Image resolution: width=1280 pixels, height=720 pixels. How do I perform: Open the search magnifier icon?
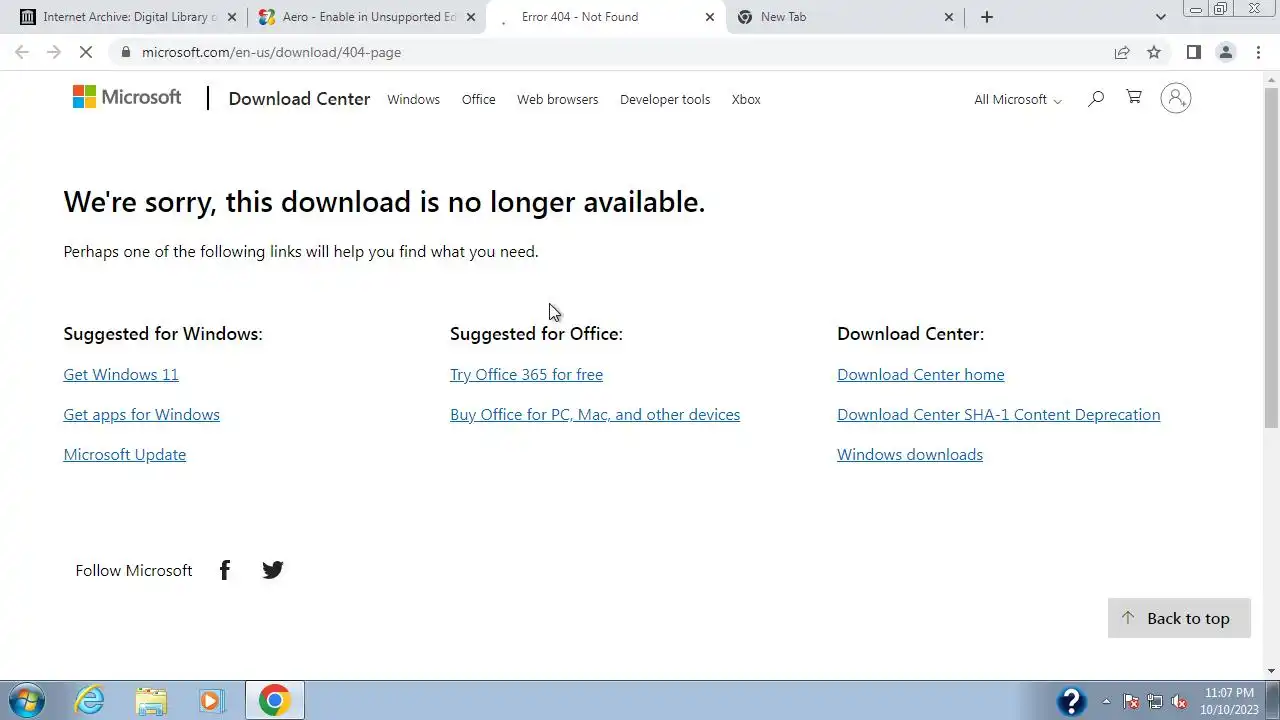pyautogui.click(x=1096, y=98)
